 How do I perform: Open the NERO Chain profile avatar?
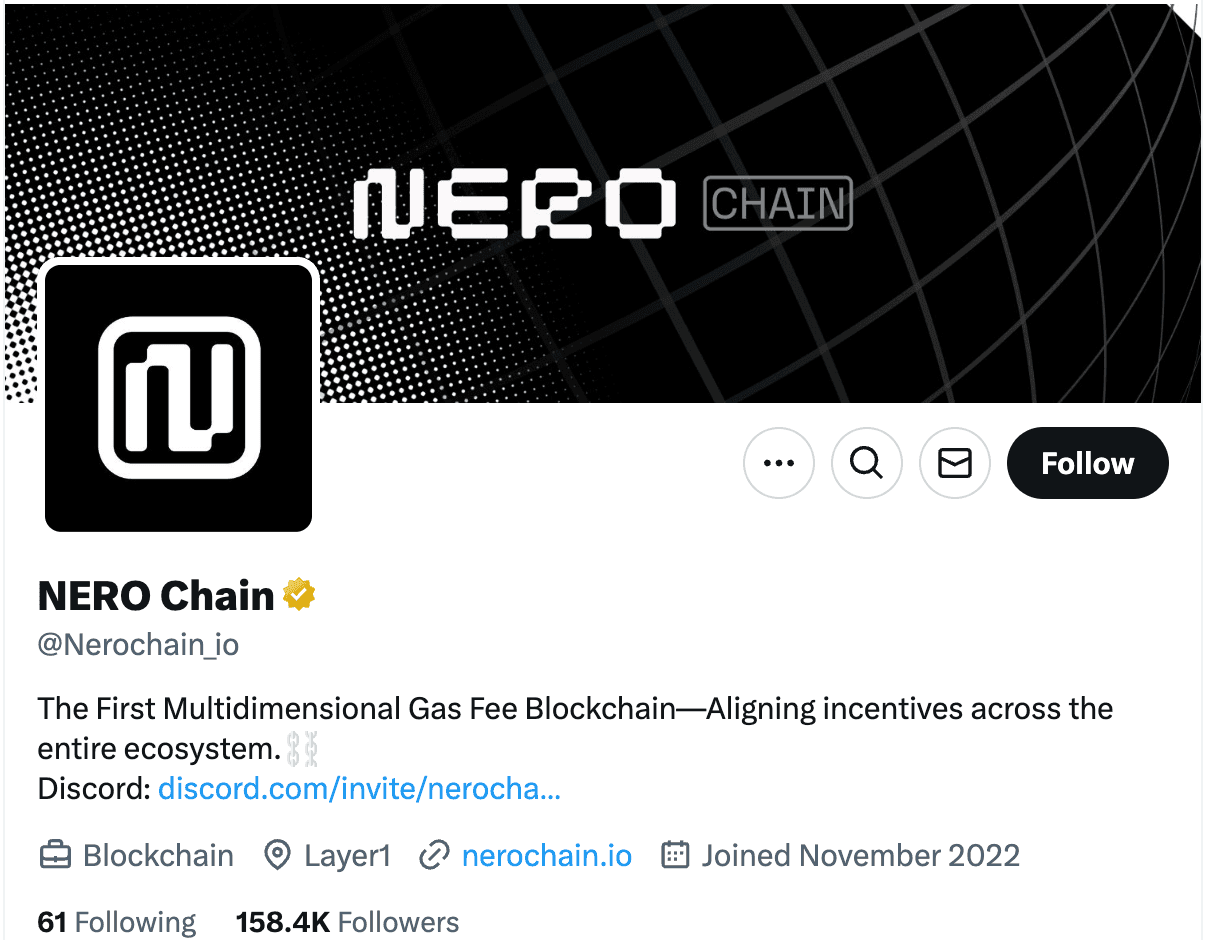click(x=179, y=397)
